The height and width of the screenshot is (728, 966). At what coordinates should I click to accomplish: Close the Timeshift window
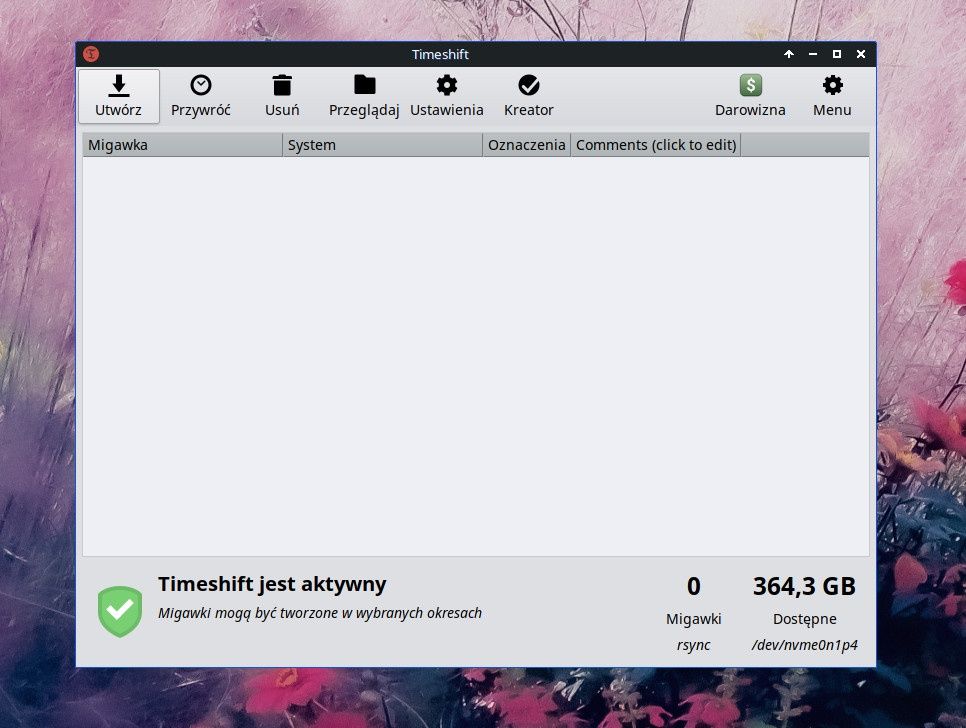click(861, 54)
